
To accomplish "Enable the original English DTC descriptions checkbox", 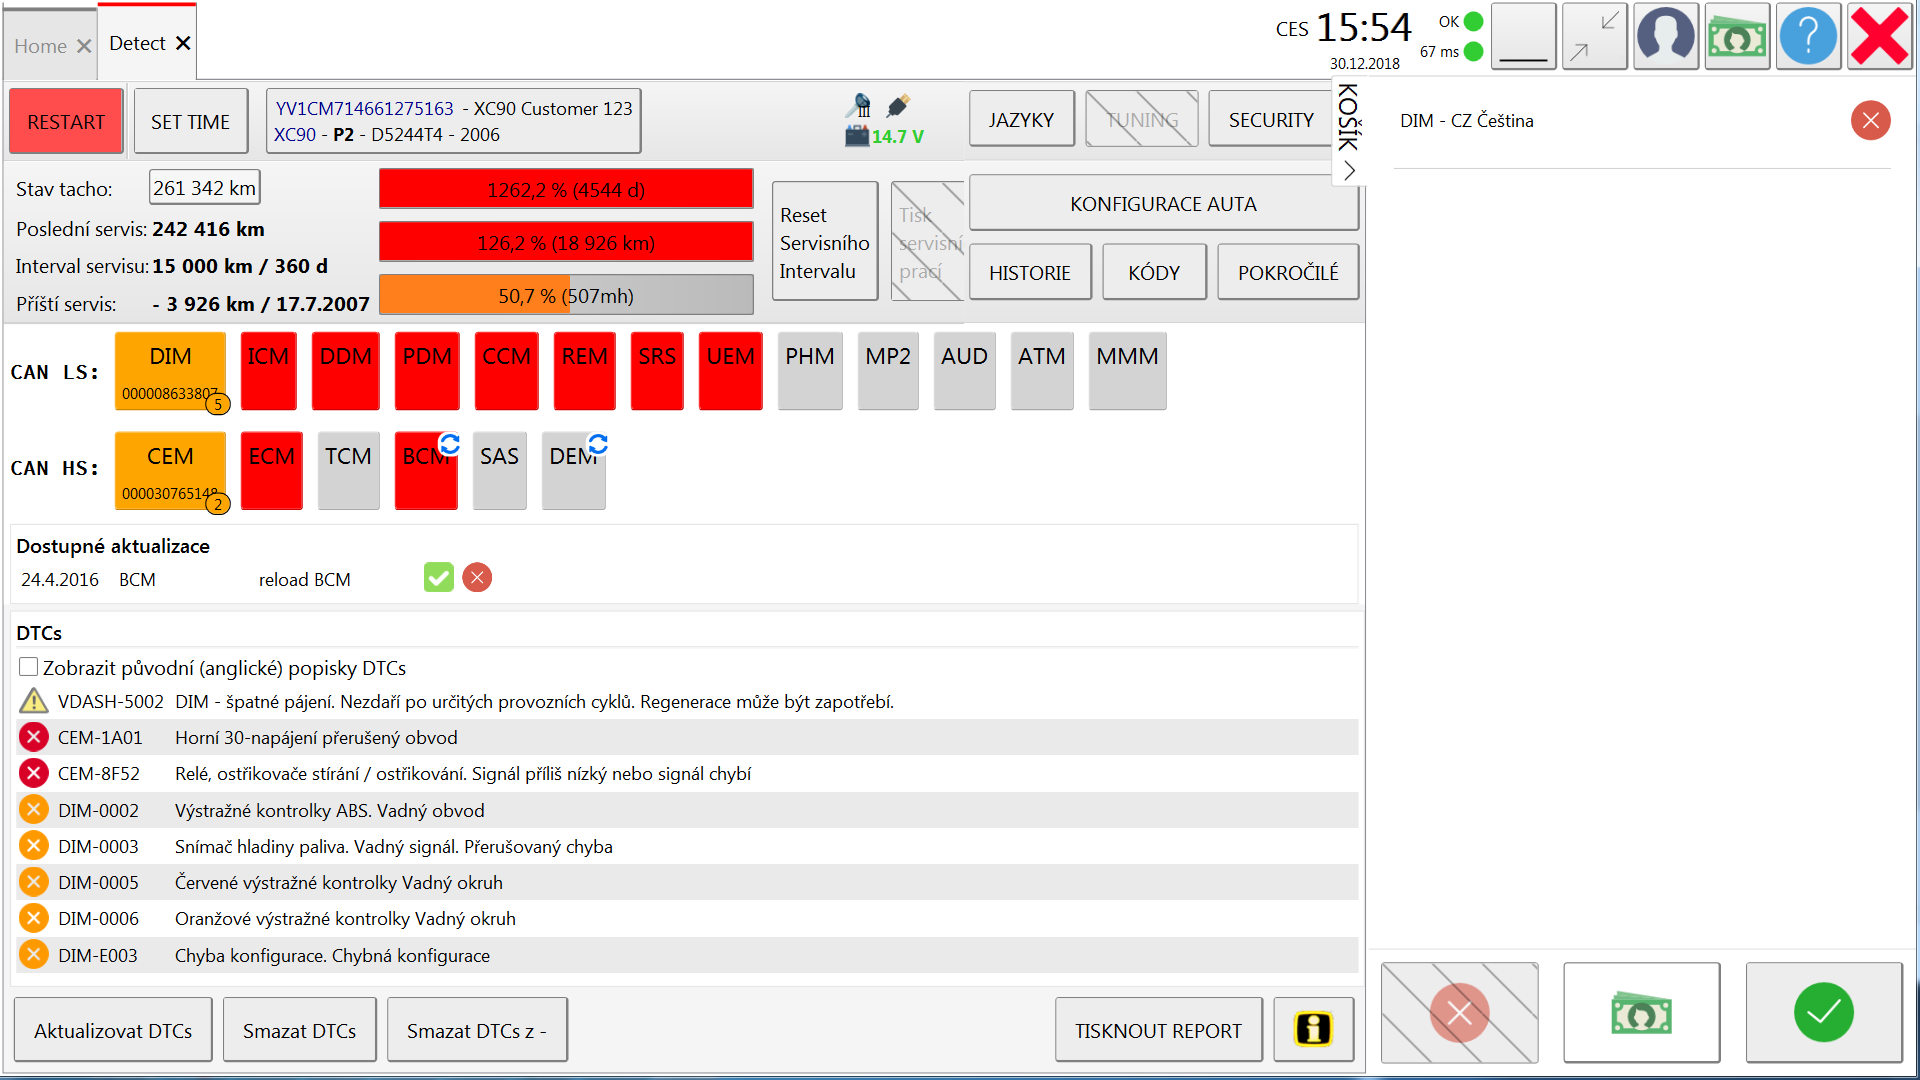I will [29, 667].
